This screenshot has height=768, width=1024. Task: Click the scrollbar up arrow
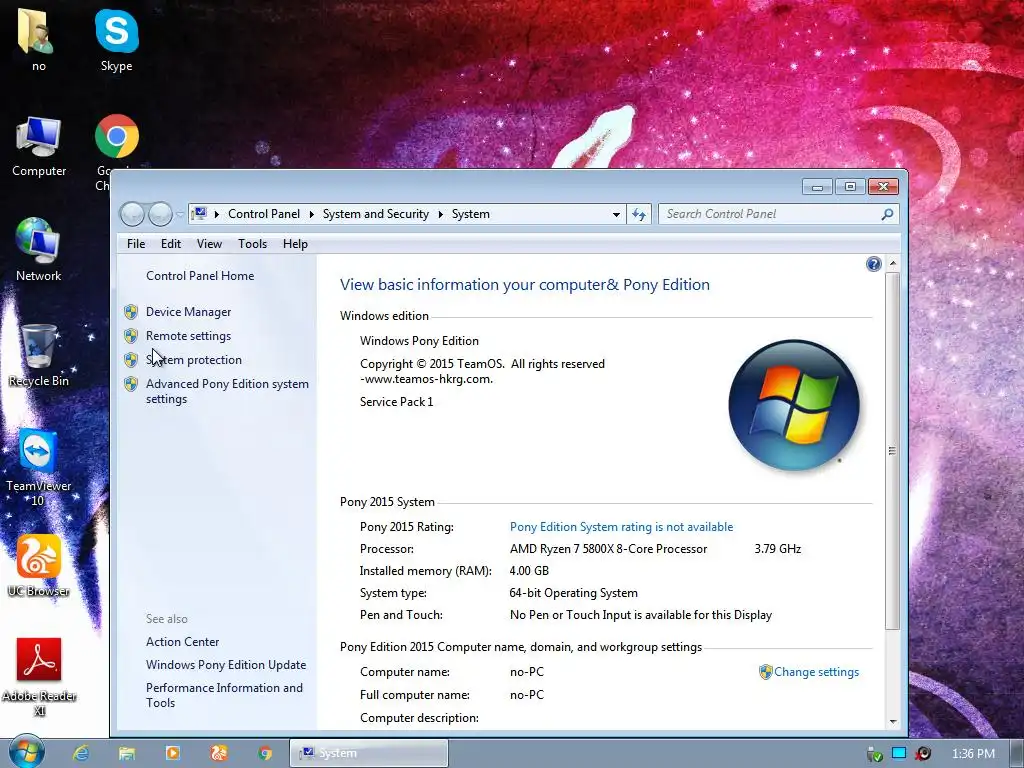[893, 263]
